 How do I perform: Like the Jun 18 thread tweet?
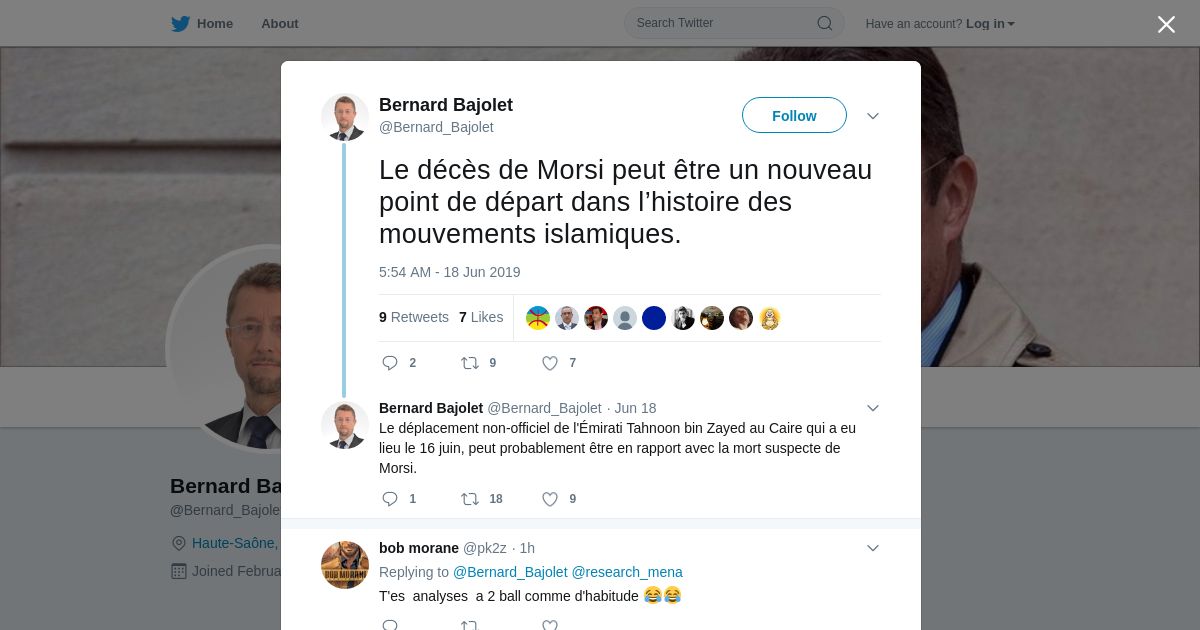pos(550,499)
